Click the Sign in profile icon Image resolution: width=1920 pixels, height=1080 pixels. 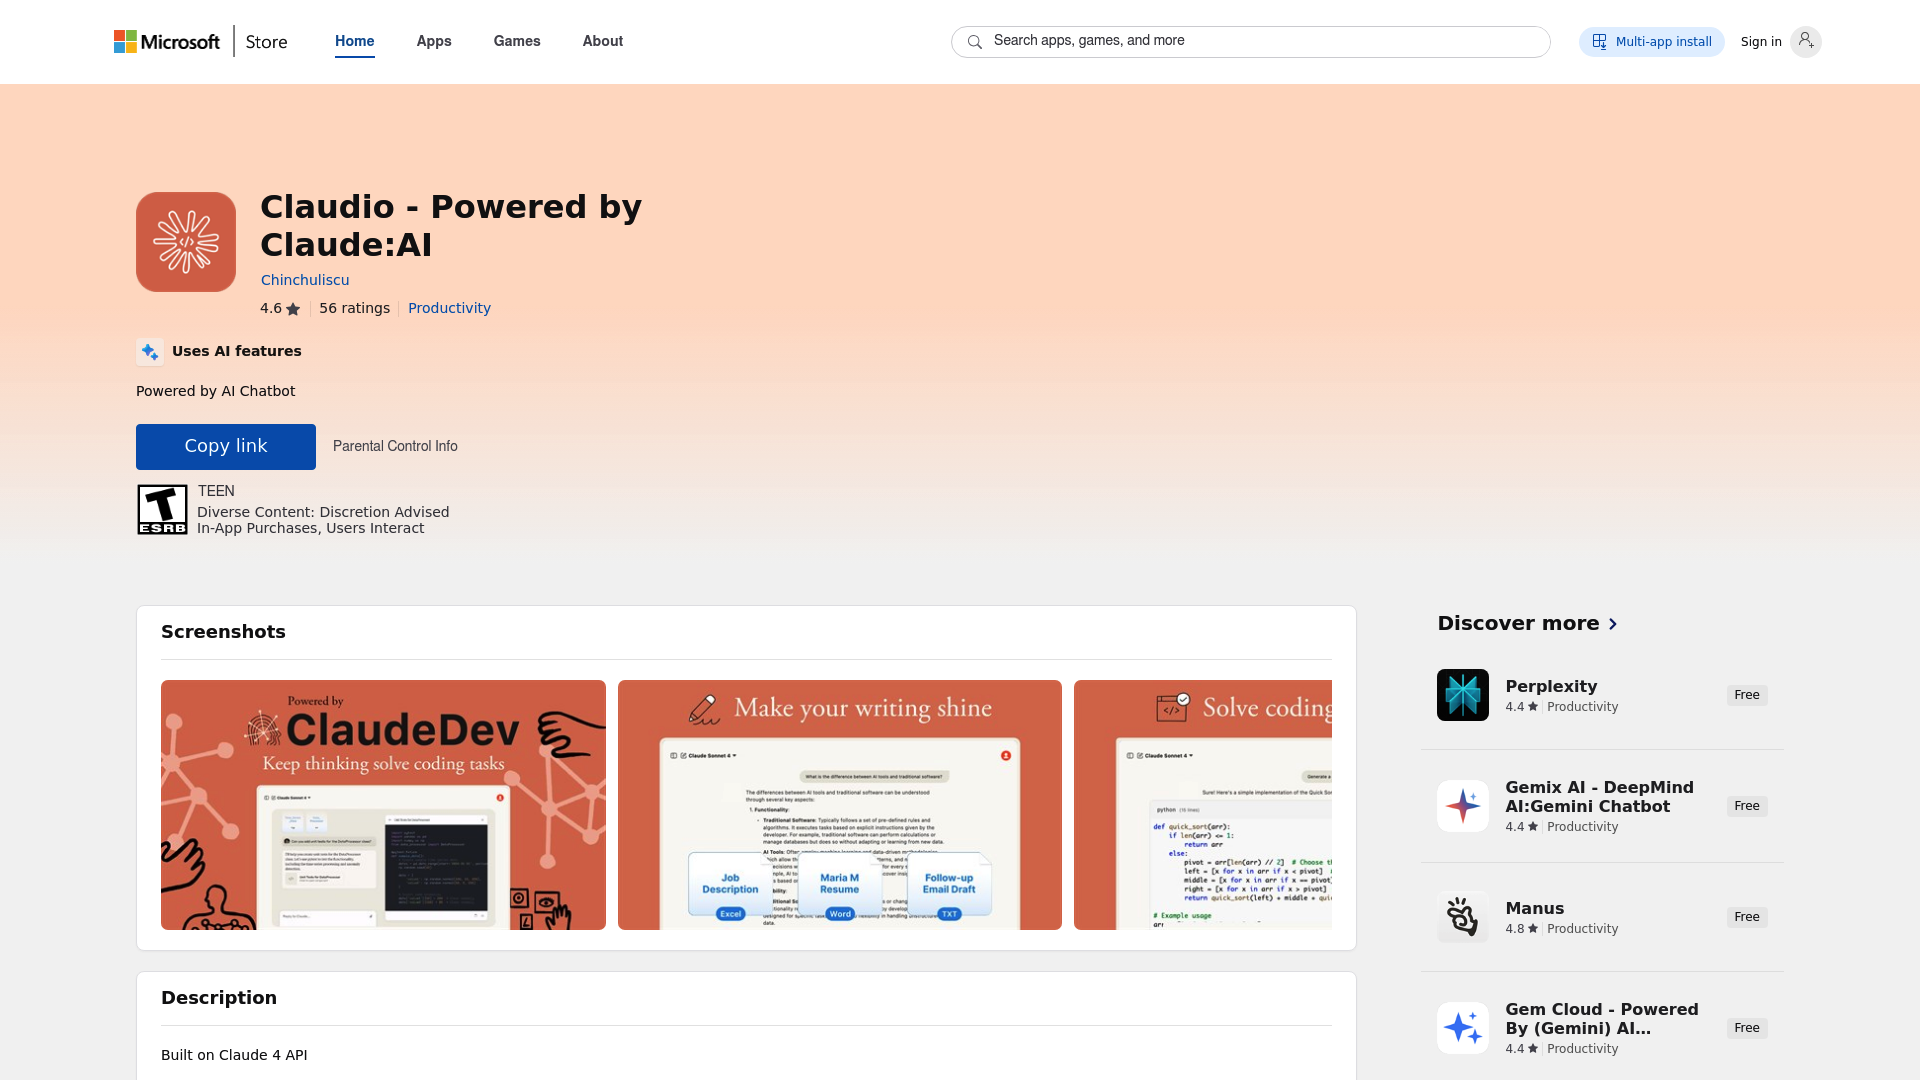coord(1805,41)
